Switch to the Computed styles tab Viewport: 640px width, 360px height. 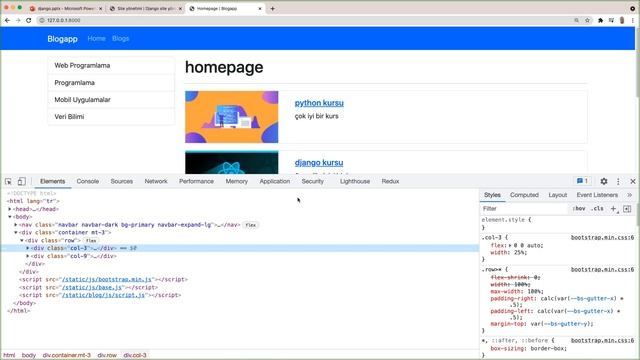coord(524,195)
